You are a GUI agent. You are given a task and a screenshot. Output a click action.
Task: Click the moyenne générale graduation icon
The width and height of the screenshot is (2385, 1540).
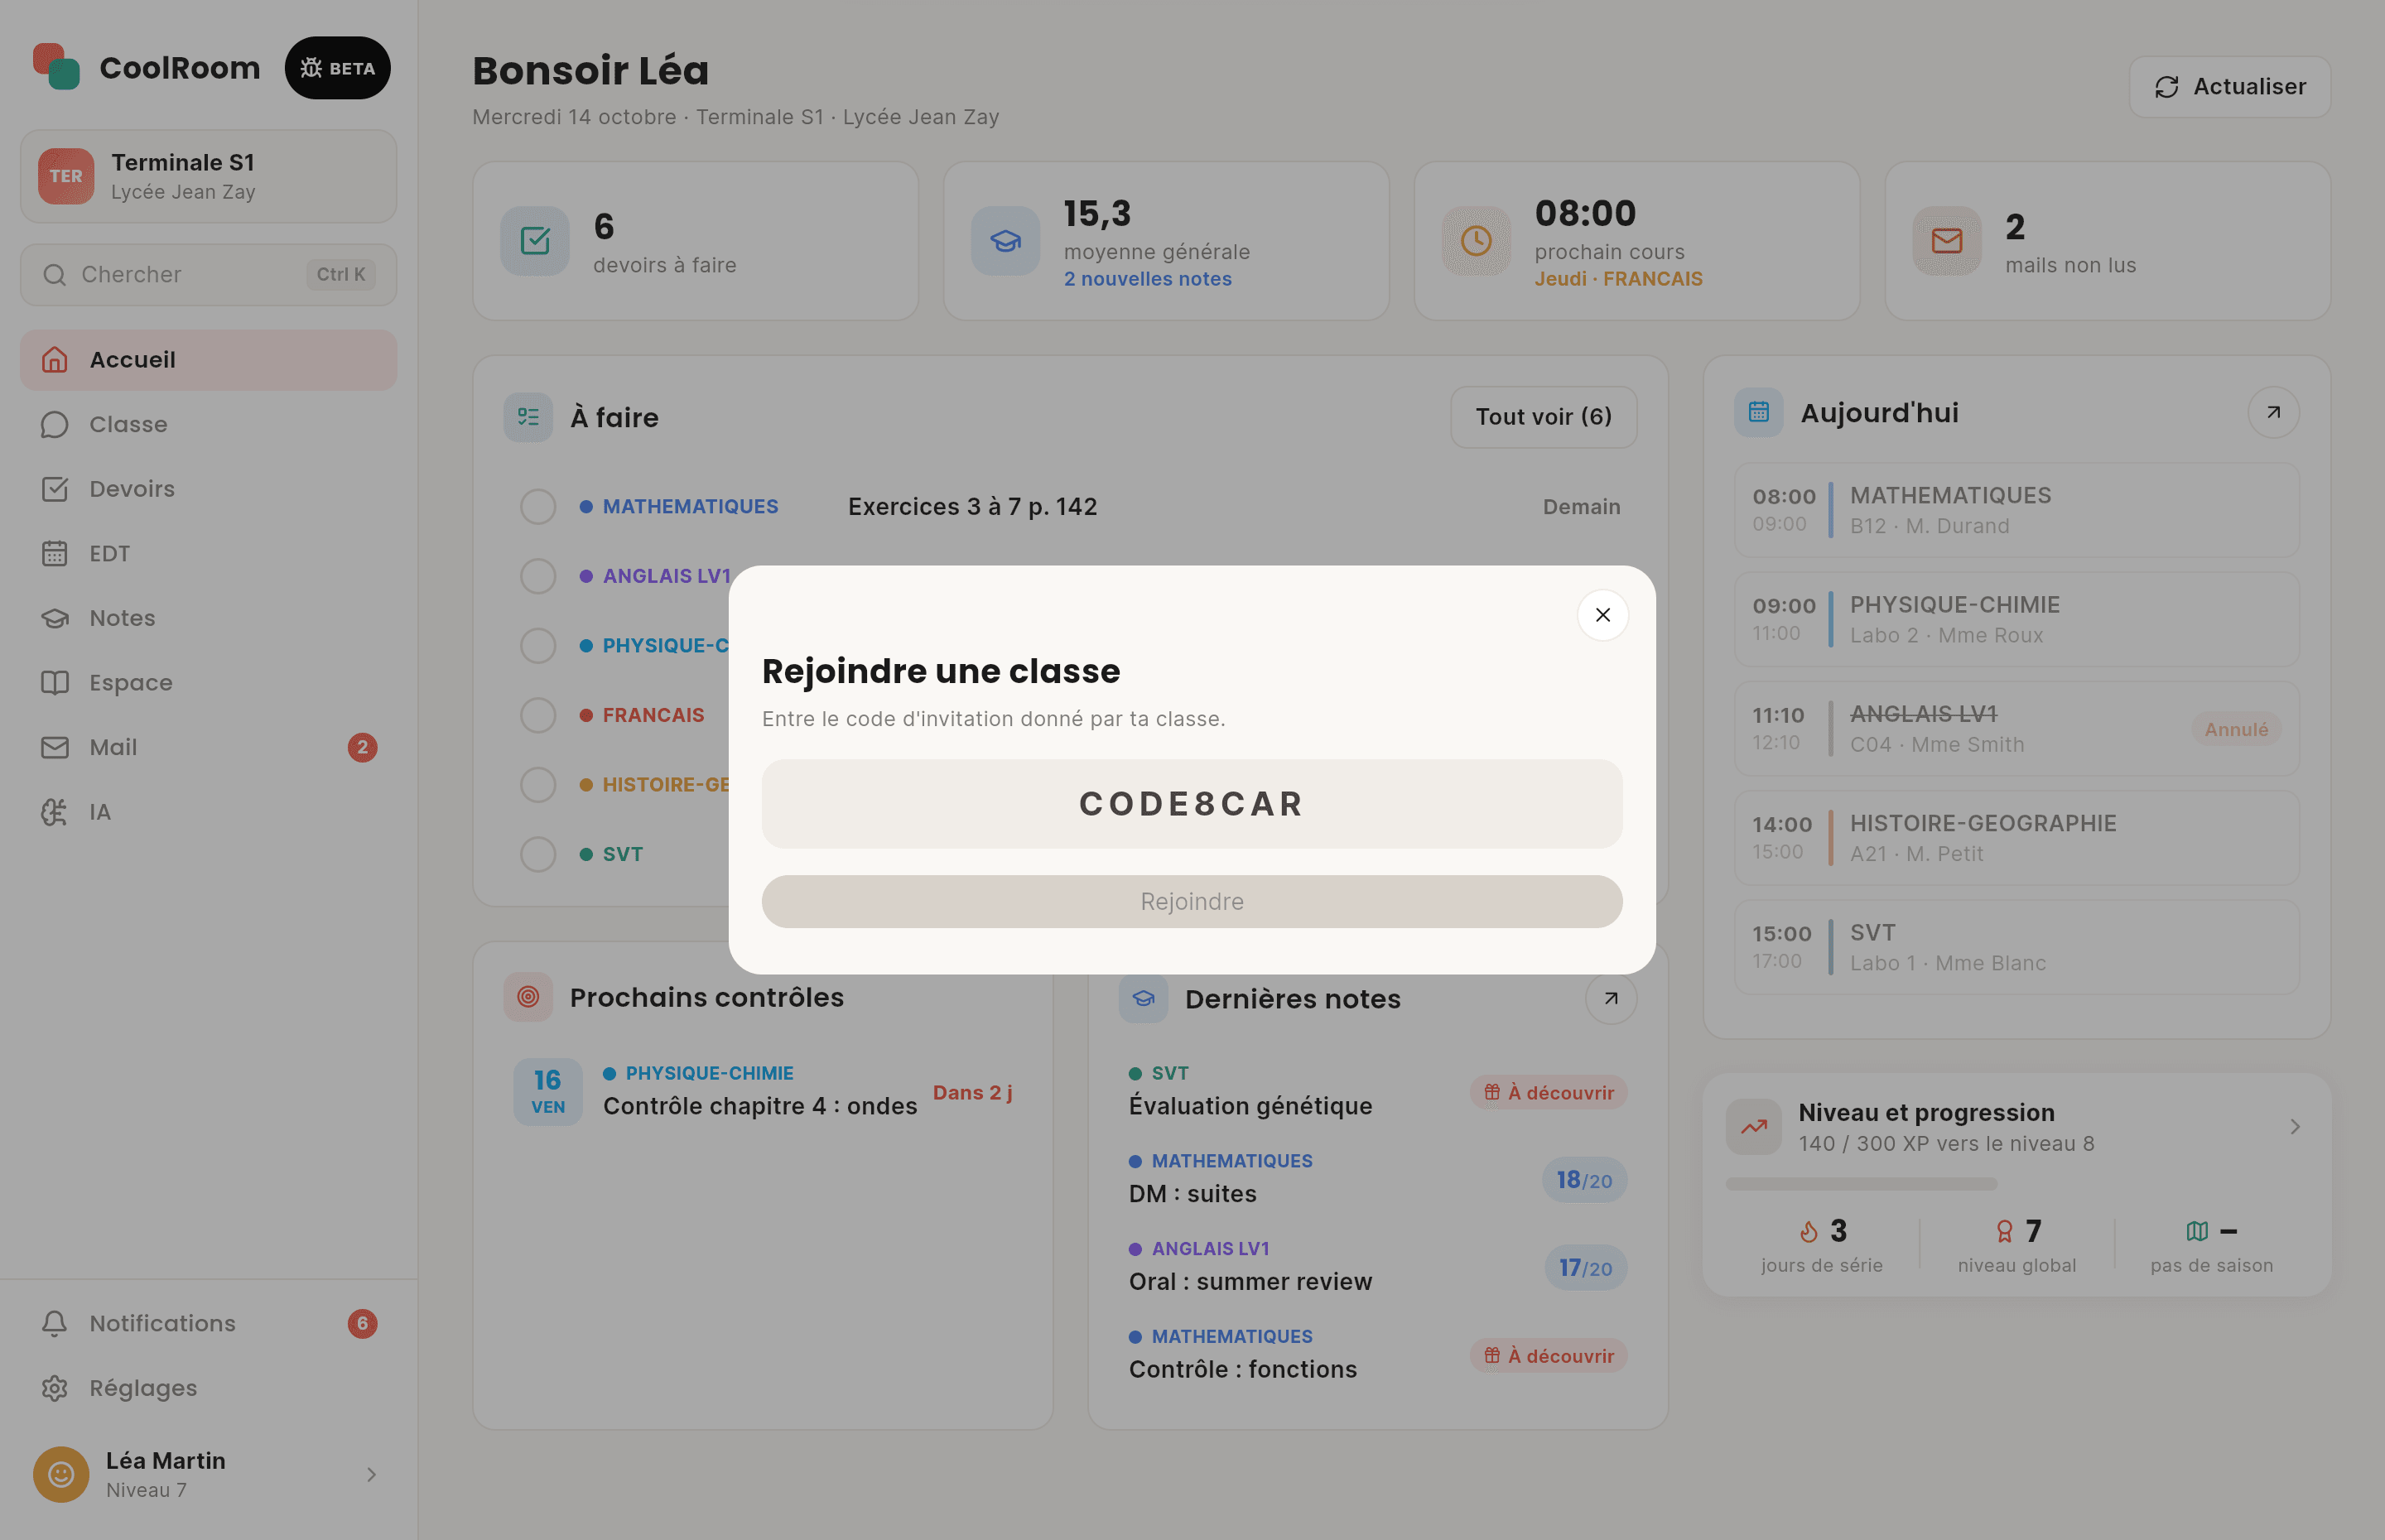click(1005, 241)
